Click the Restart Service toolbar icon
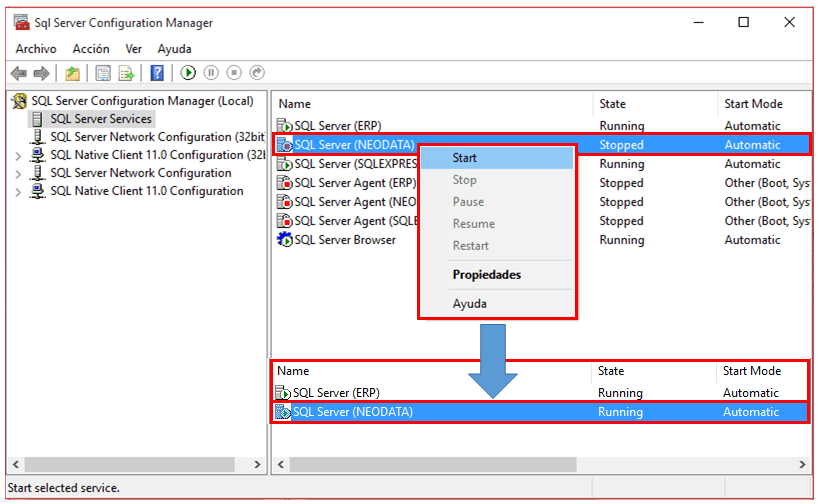 [x=257, y=73]
